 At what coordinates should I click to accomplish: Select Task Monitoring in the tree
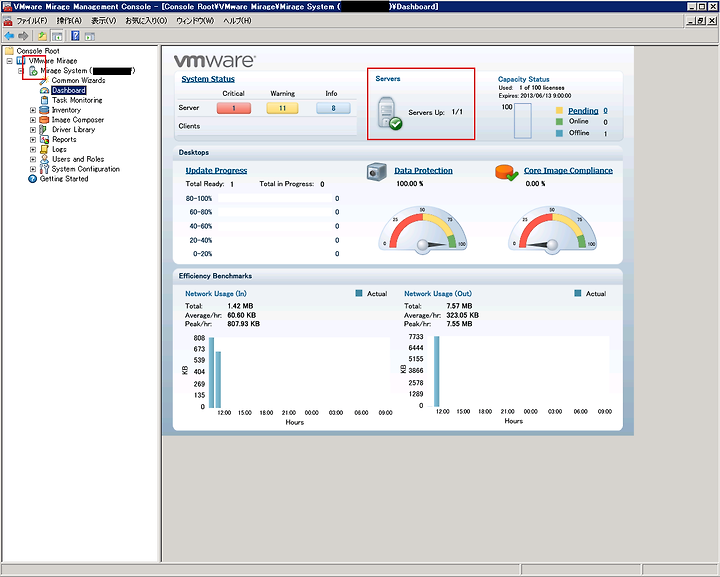tap(77, 100)
